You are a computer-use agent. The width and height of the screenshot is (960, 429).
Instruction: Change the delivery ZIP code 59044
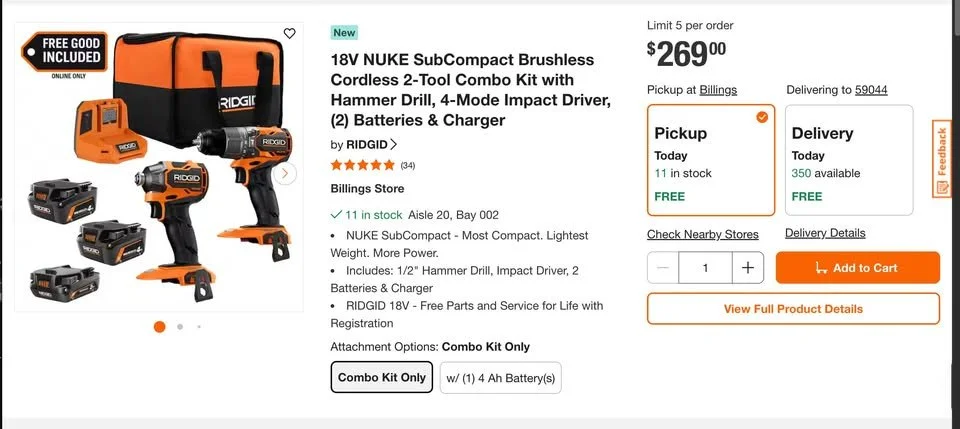pos(871,90)
